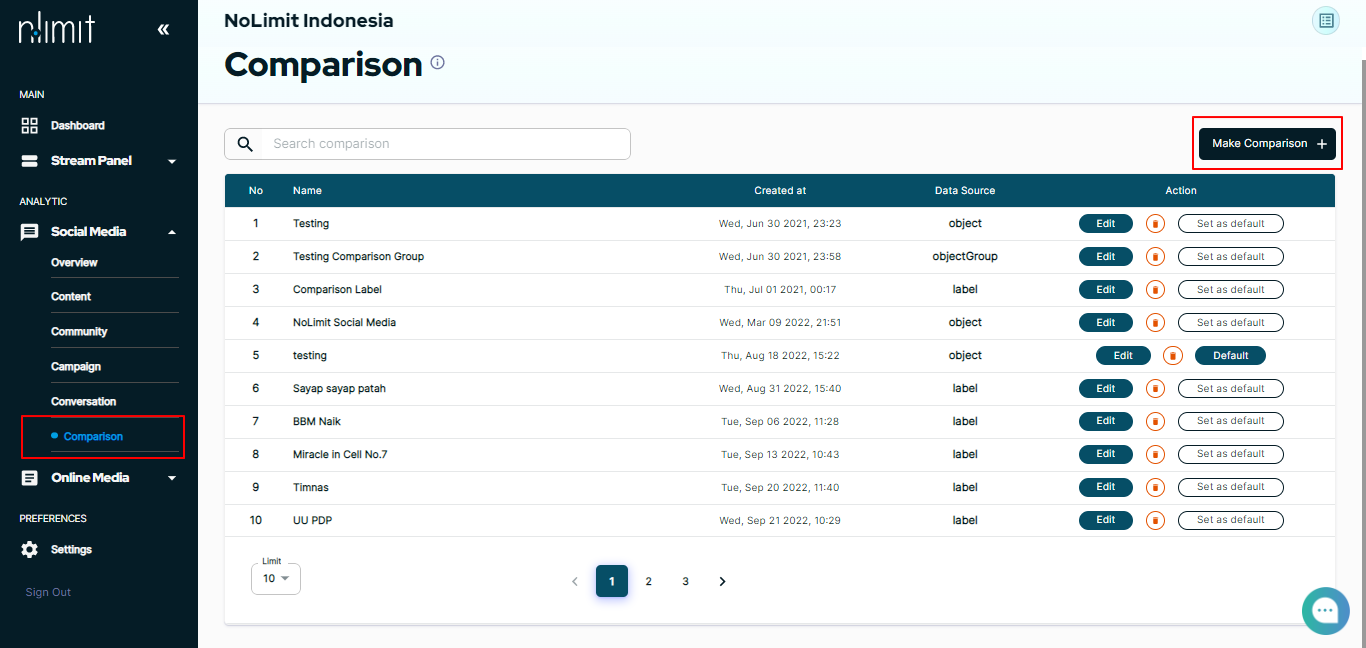Click the Search comparison input field

pos(428,144)
